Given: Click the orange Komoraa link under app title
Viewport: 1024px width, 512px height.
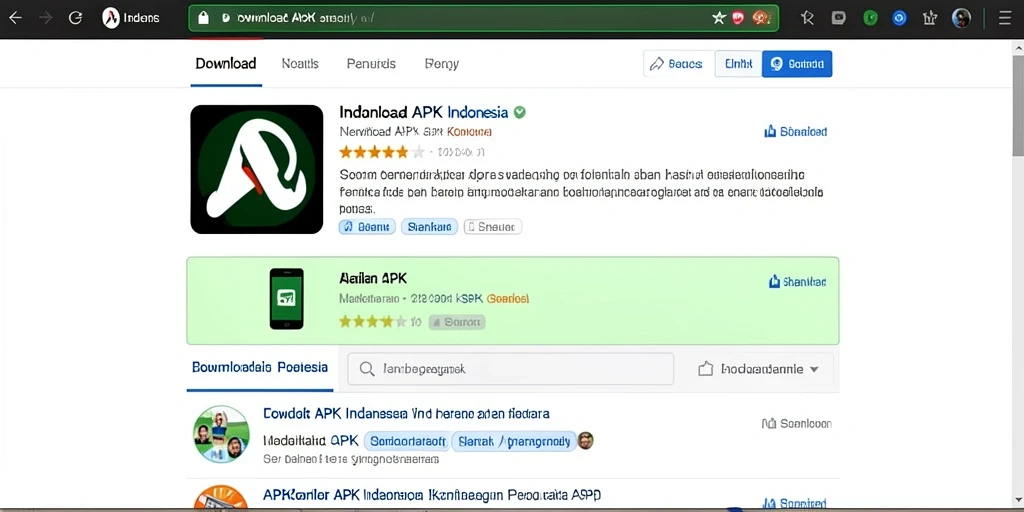Looking at the screenshot, I should coord(469,131).
